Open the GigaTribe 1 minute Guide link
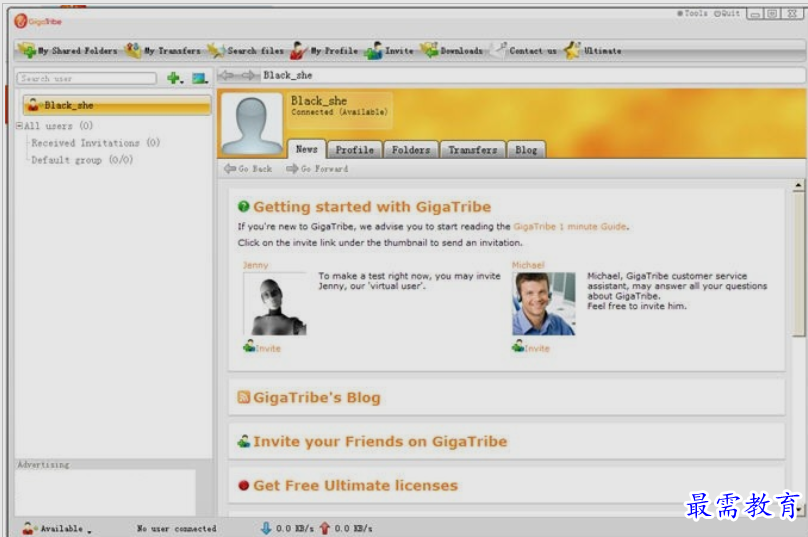The width and height of the screenshot is (808, 537). (x=571, y=227)
